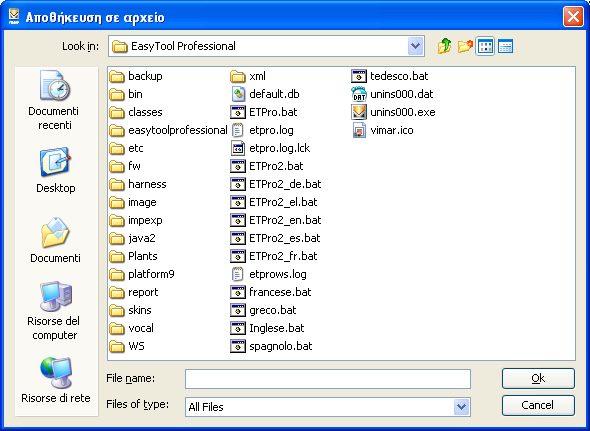Select the impexp folder
The image size is (590, 431).
(136, 220)
